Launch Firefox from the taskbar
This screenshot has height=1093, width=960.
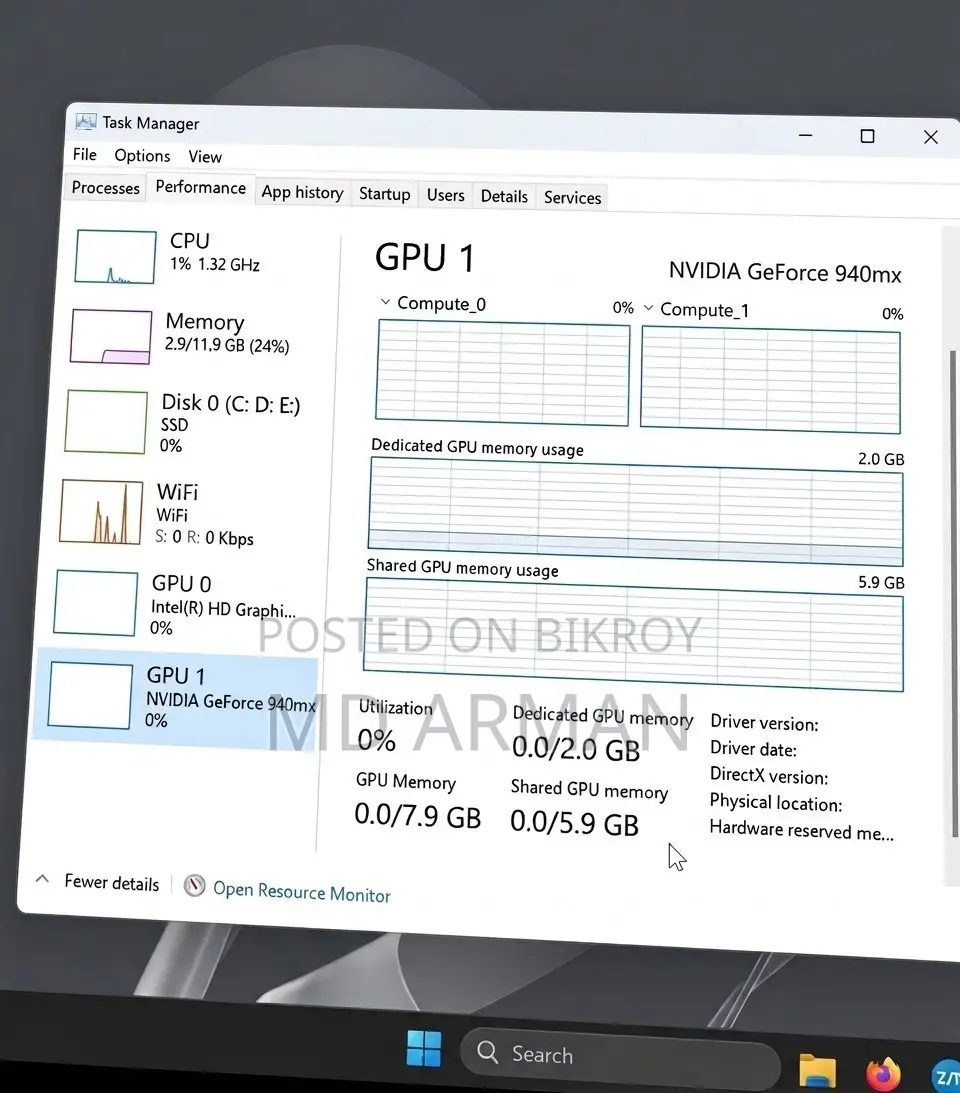883,1073
